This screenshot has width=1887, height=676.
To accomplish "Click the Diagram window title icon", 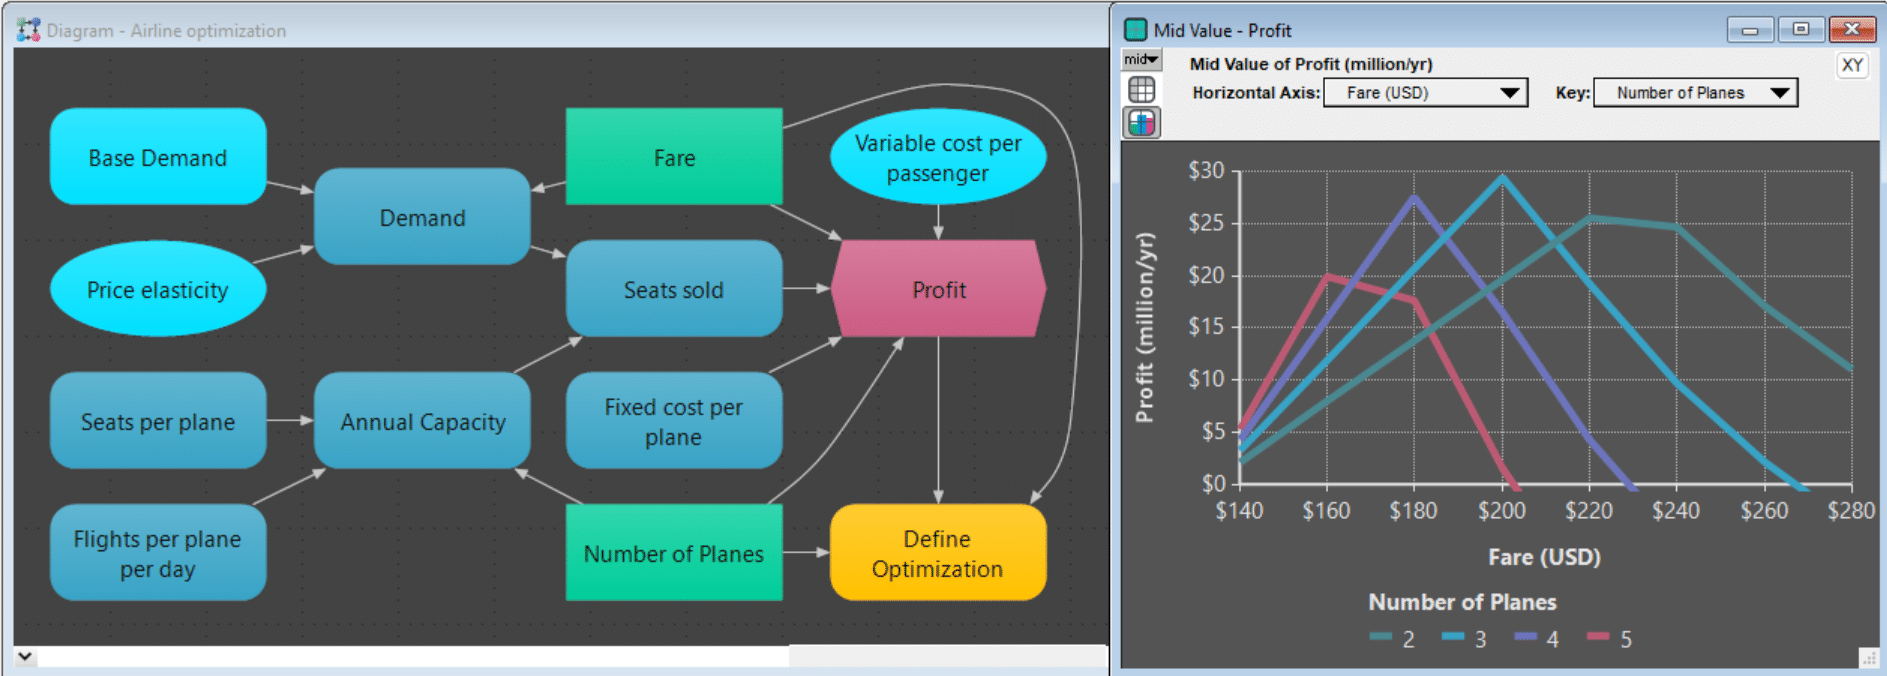I will [28, 30].
